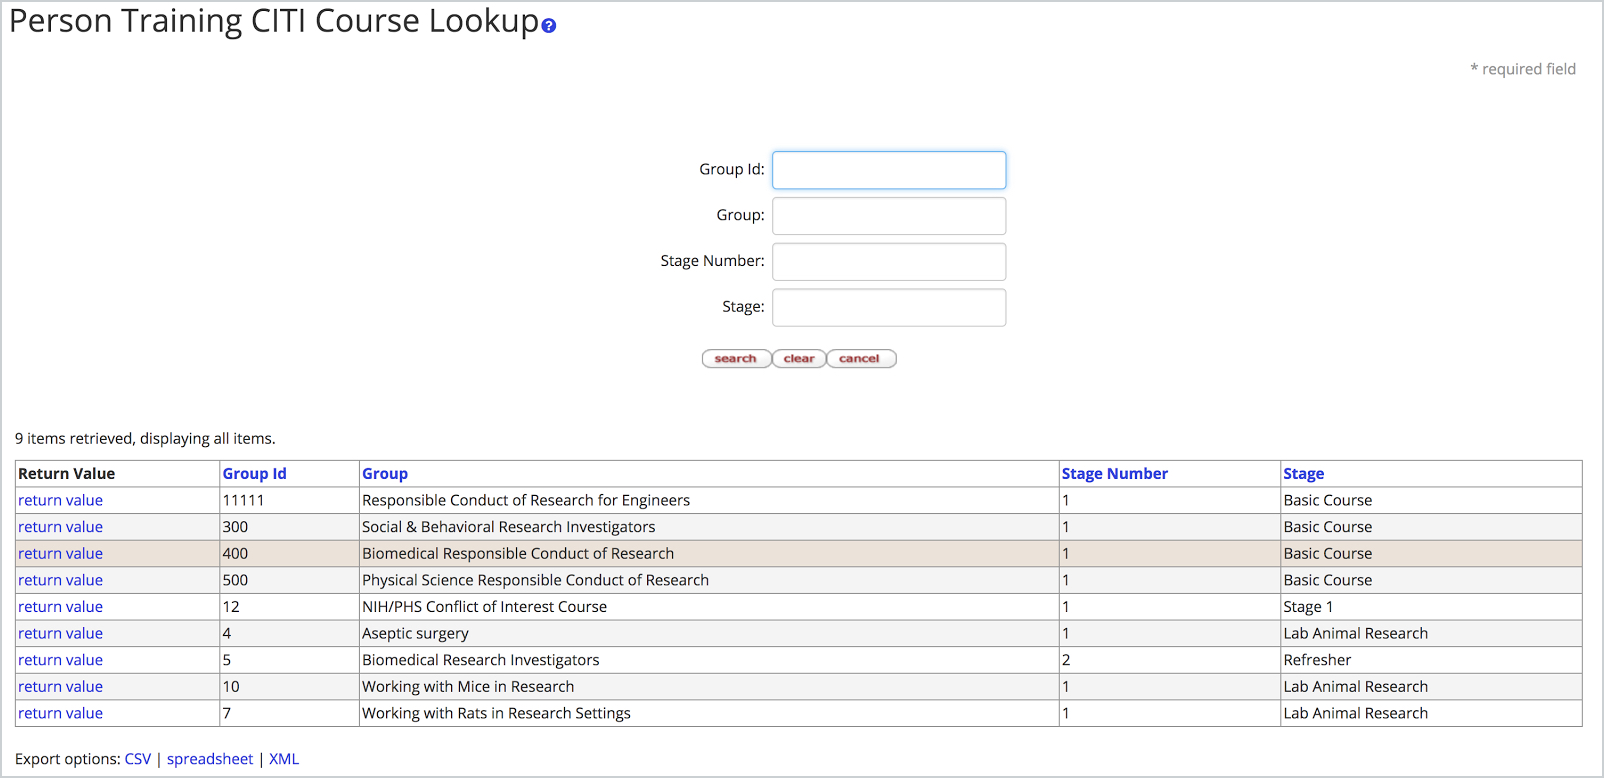Select Group Id cell '300'

pos(289,527)
